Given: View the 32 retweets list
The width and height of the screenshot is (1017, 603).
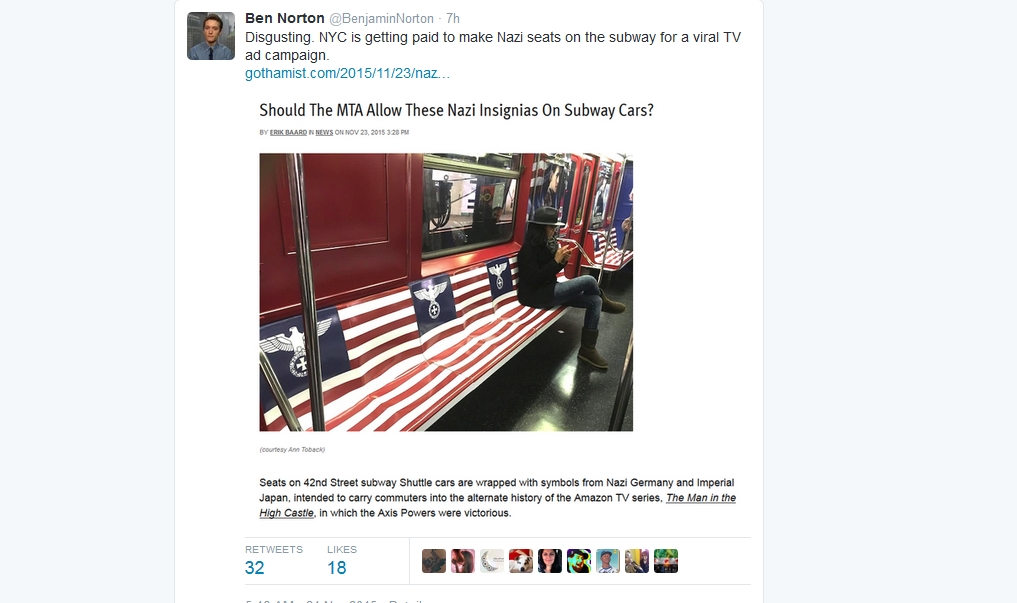Looking at the screenshot, I should click(x=274, y=560).
